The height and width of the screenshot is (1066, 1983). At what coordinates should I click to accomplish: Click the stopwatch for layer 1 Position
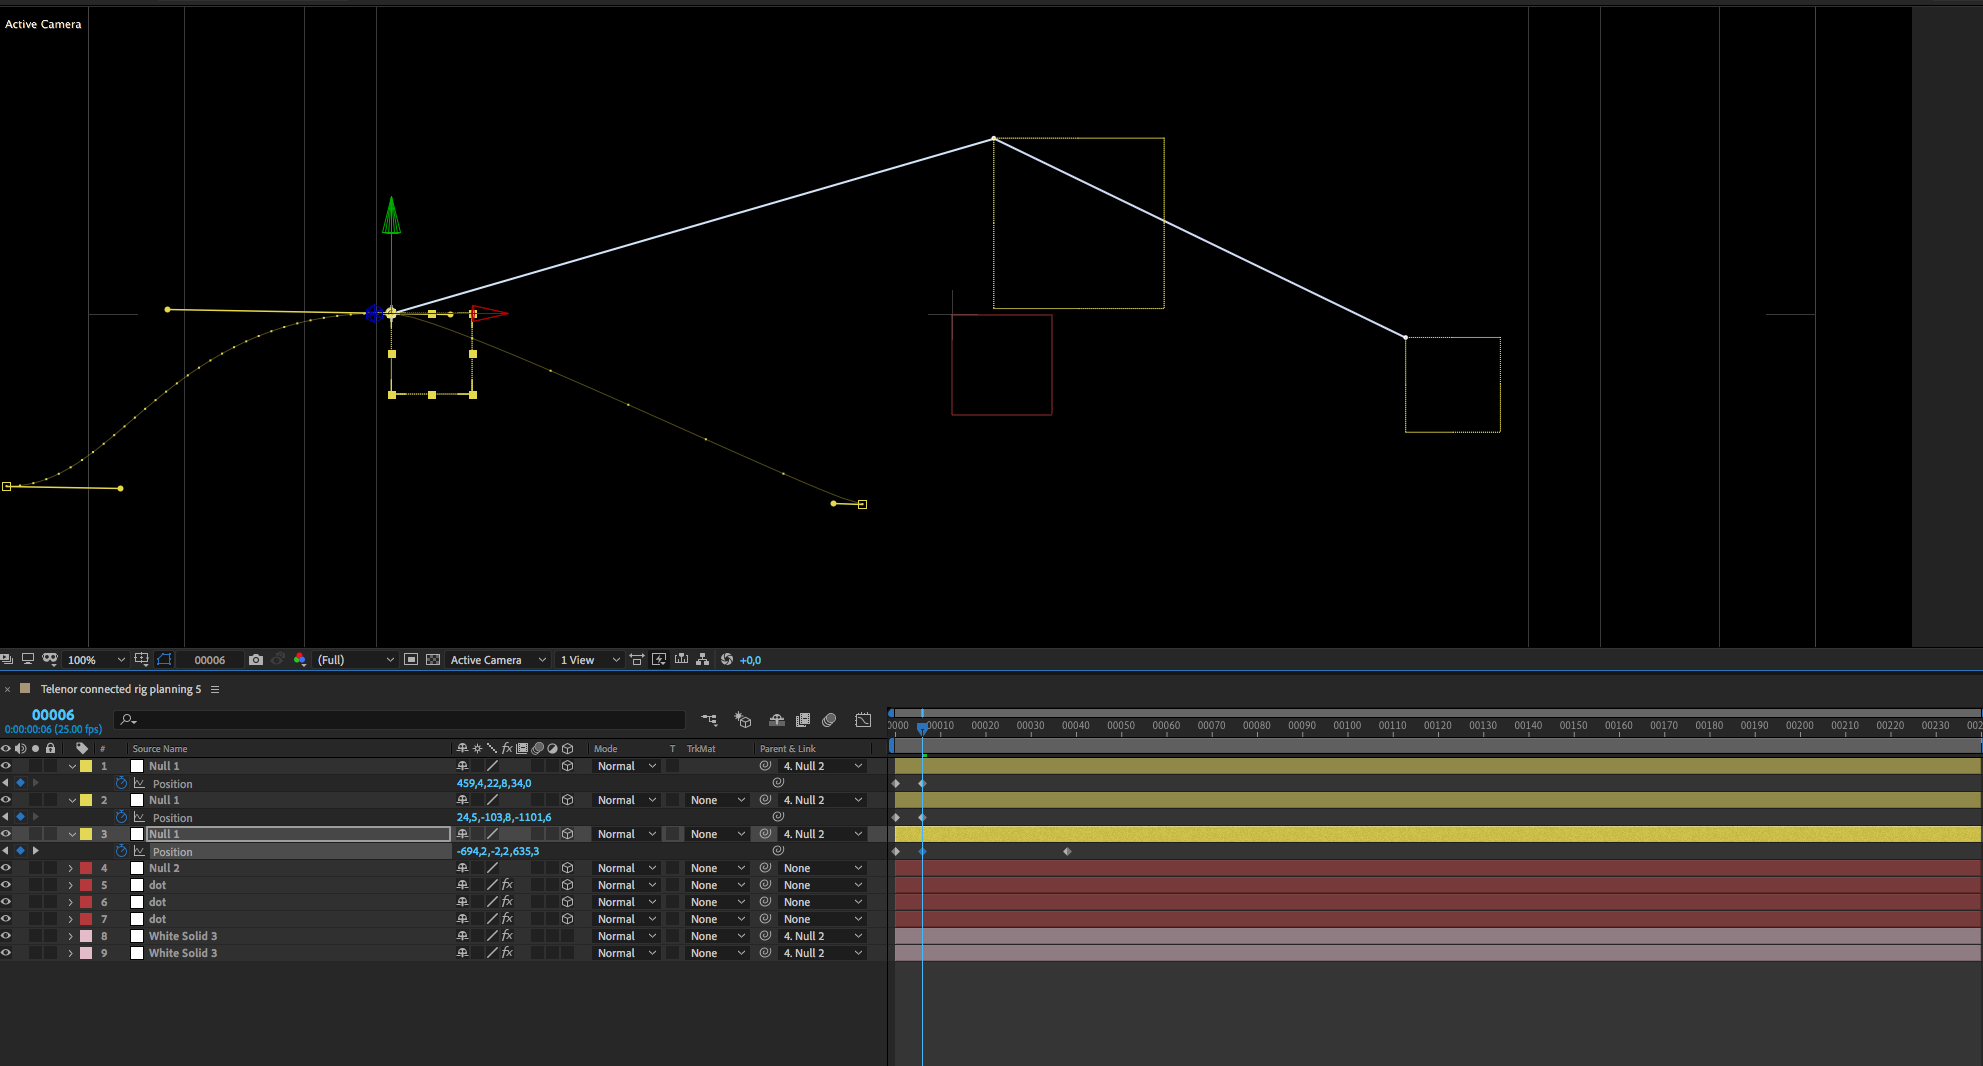coord(122,783)
